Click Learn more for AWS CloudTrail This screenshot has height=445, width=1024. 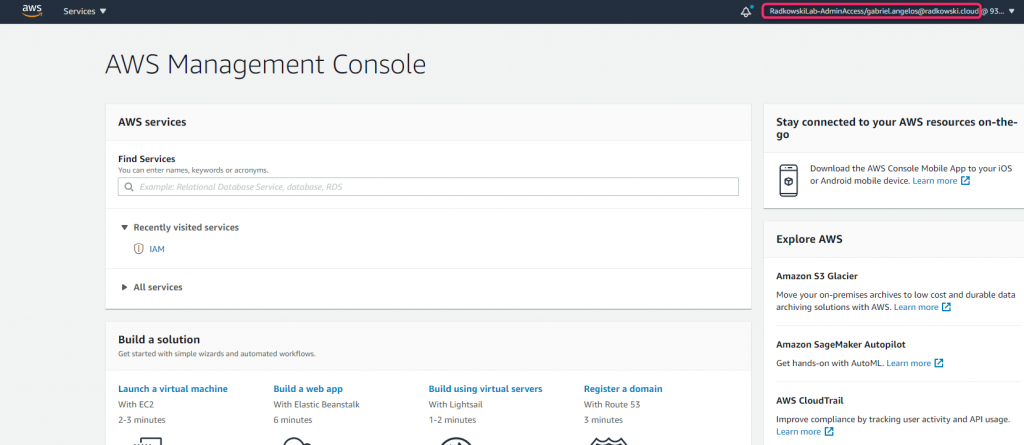point(798,432)
